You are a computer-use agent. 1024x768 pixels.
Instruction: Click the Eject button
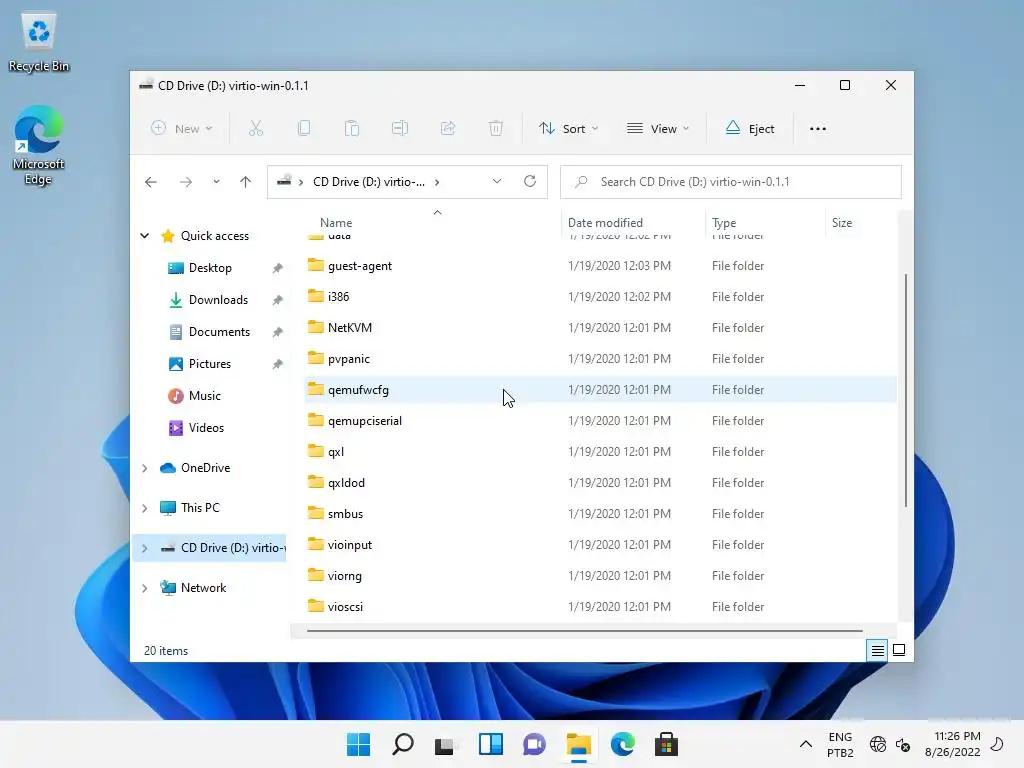(x=750, y=129)
